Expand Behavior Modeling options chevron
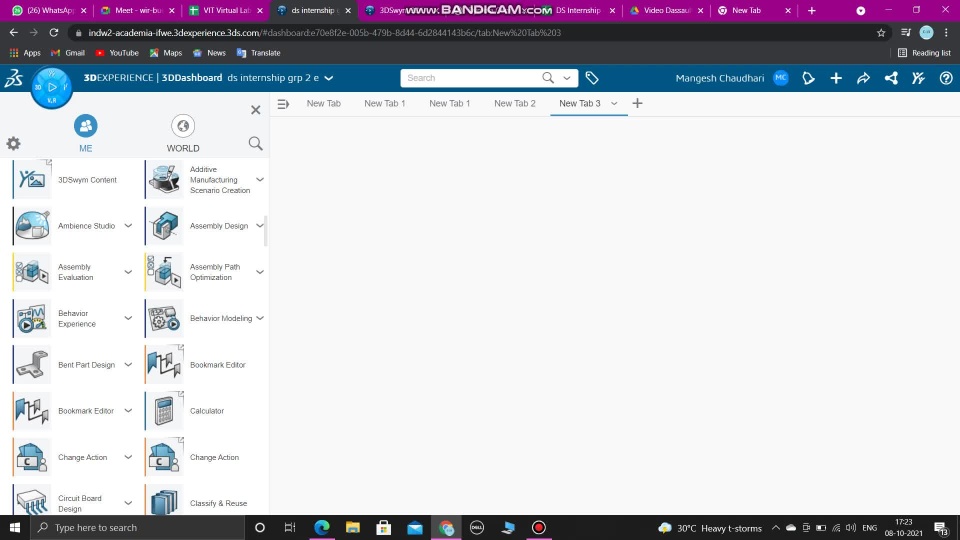The height and width of the screenshot is (540, 960). tap(260, 318)
